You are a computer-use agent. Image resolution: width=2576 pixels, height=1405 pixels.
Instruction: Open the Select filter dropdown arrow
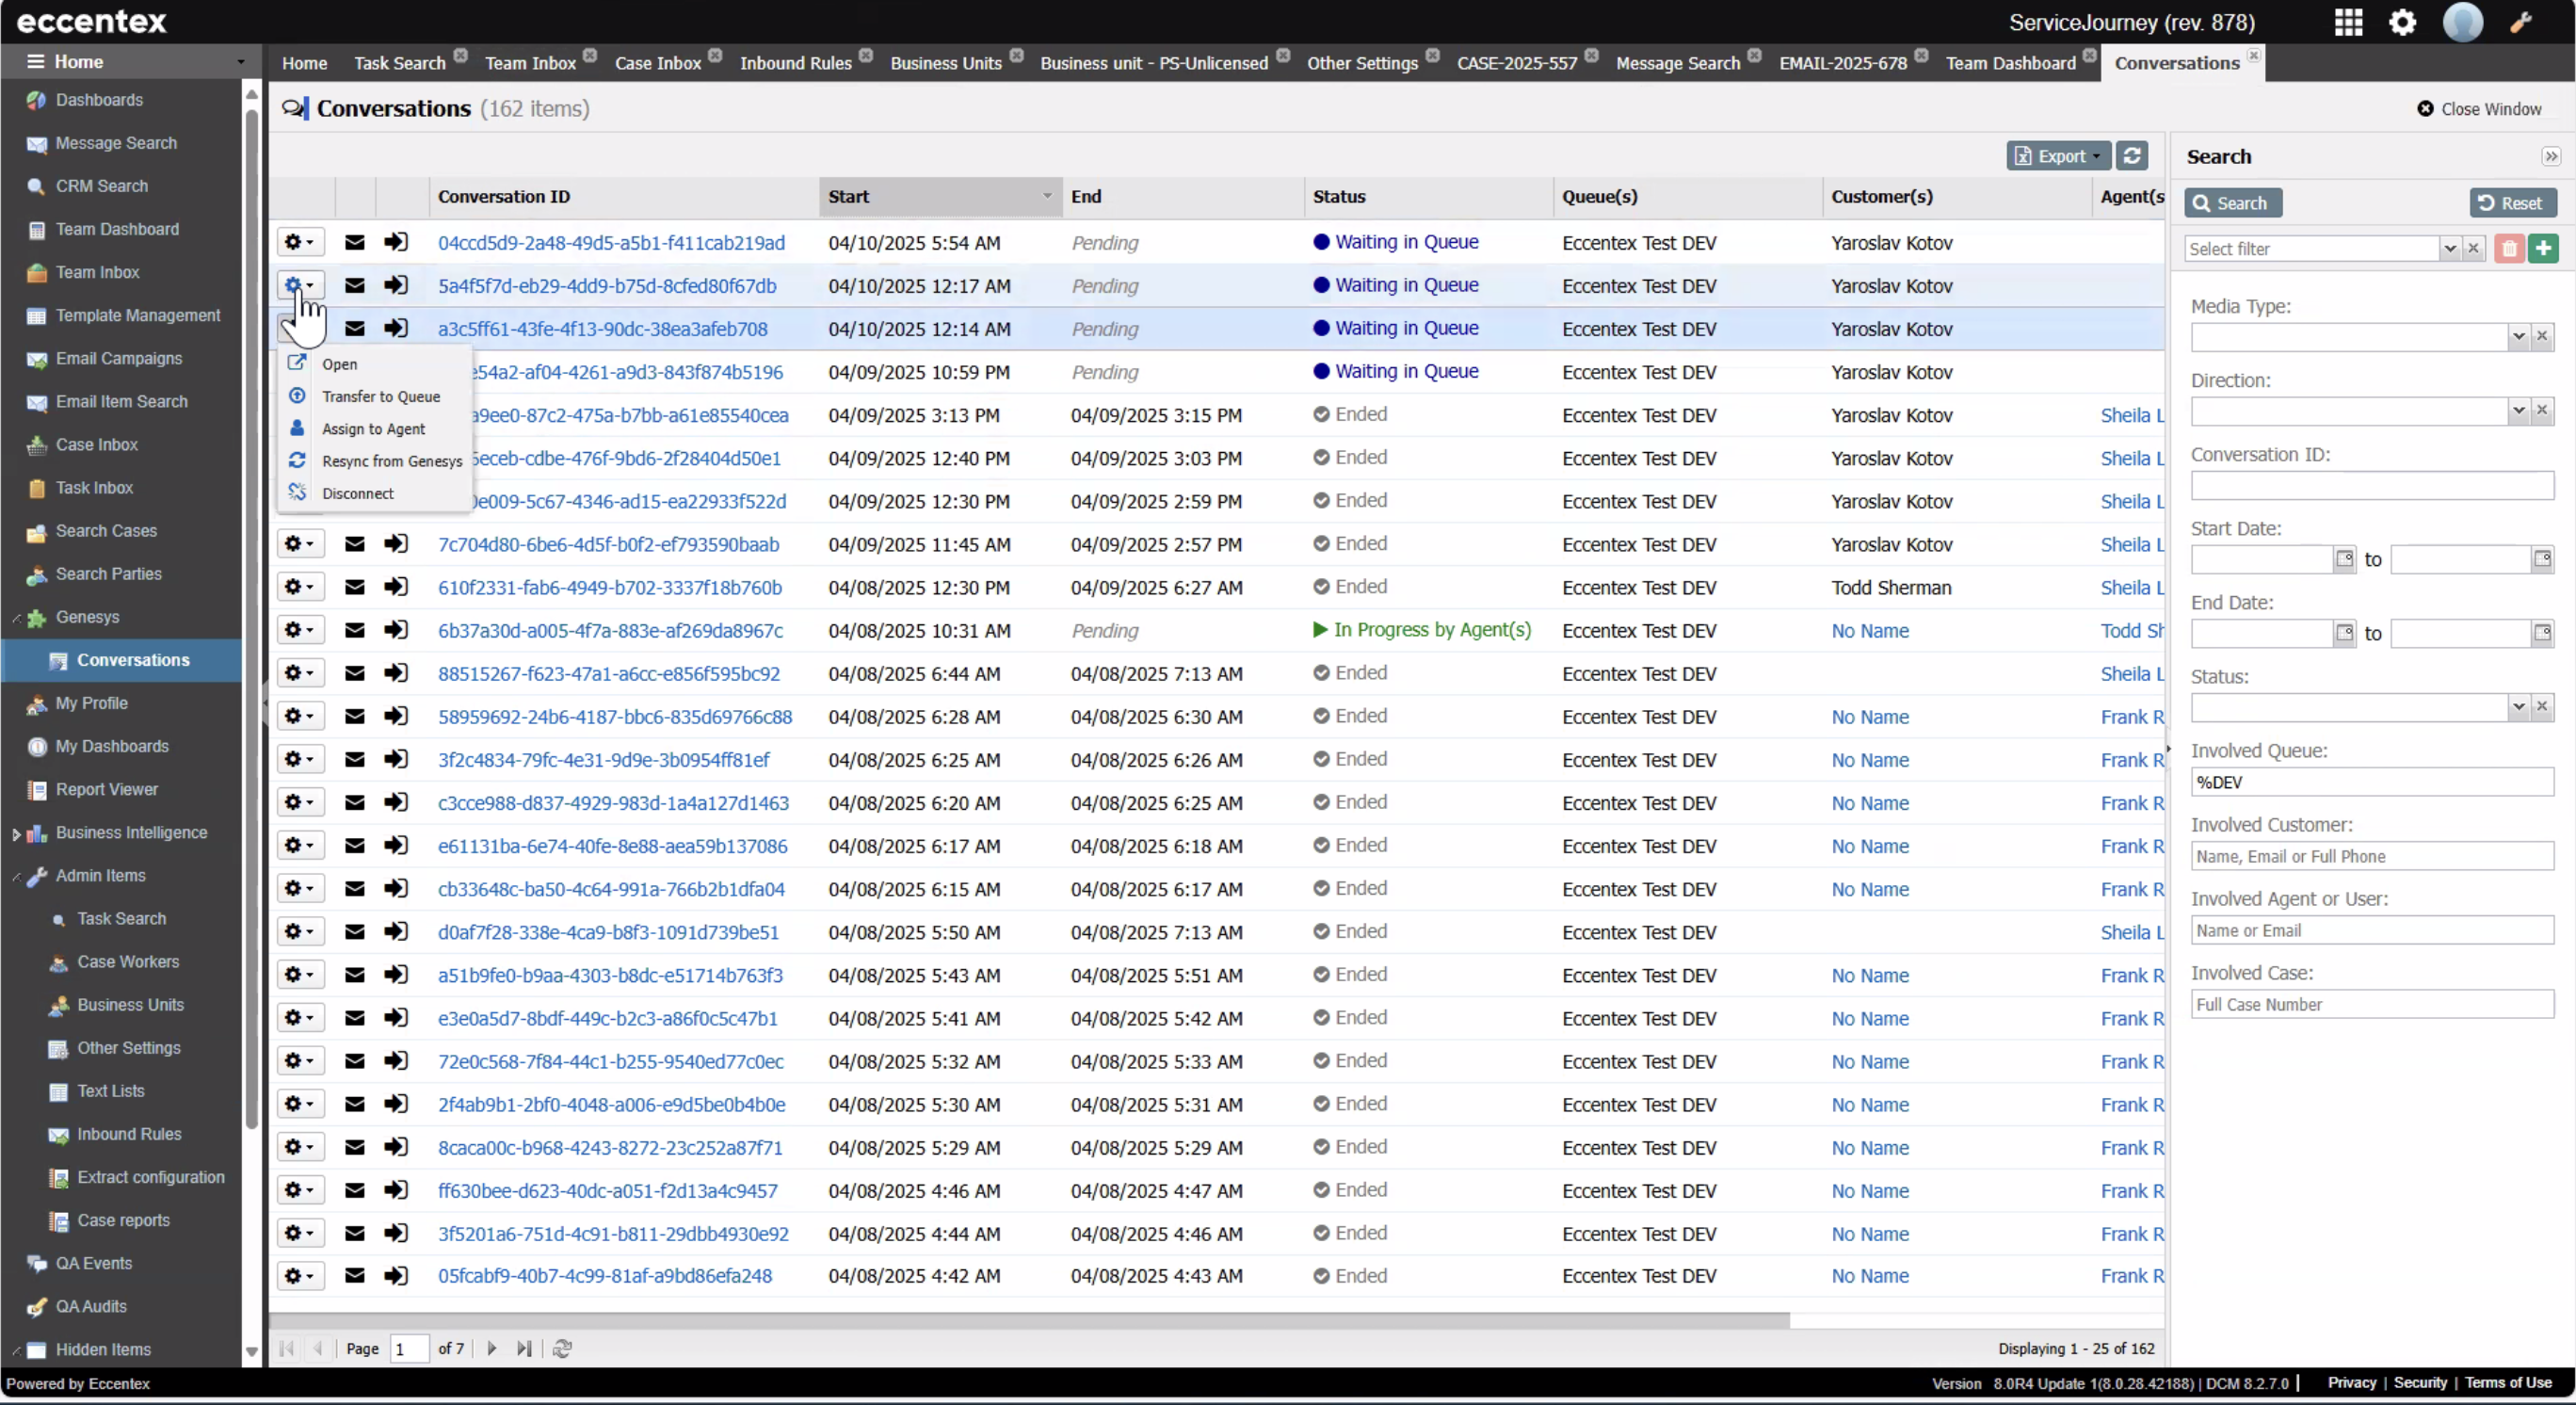click(x=2450, y=249)
